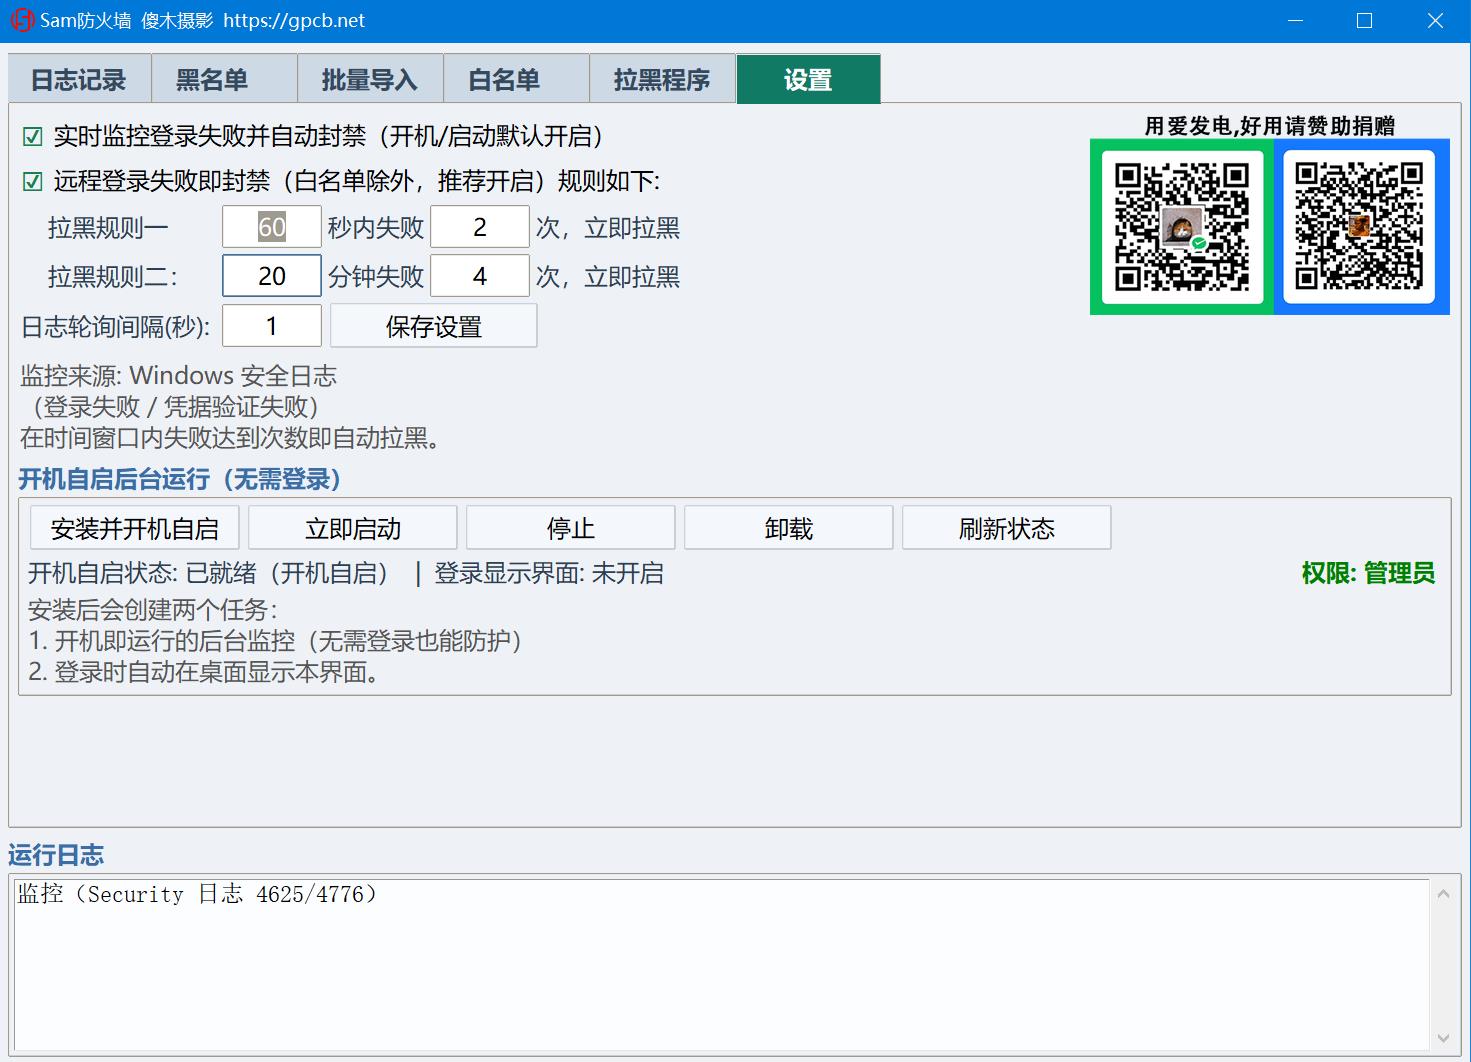Click the rule two minutes field showing 20

click(x=272, y=276)
